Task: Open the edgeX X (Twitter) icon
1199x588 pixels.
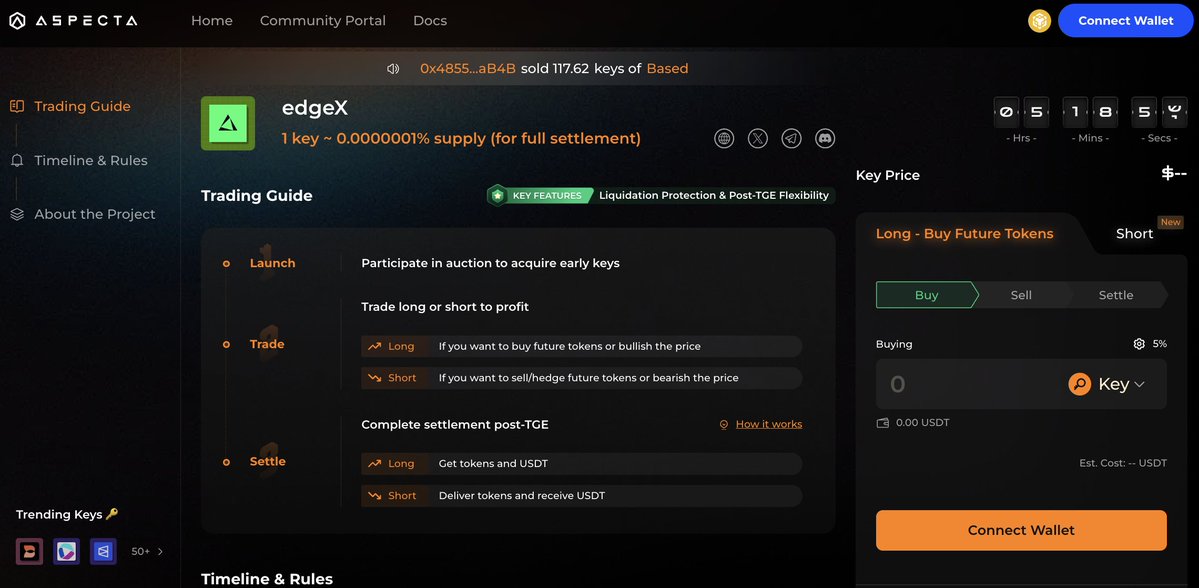Action: tap(758, 138)
